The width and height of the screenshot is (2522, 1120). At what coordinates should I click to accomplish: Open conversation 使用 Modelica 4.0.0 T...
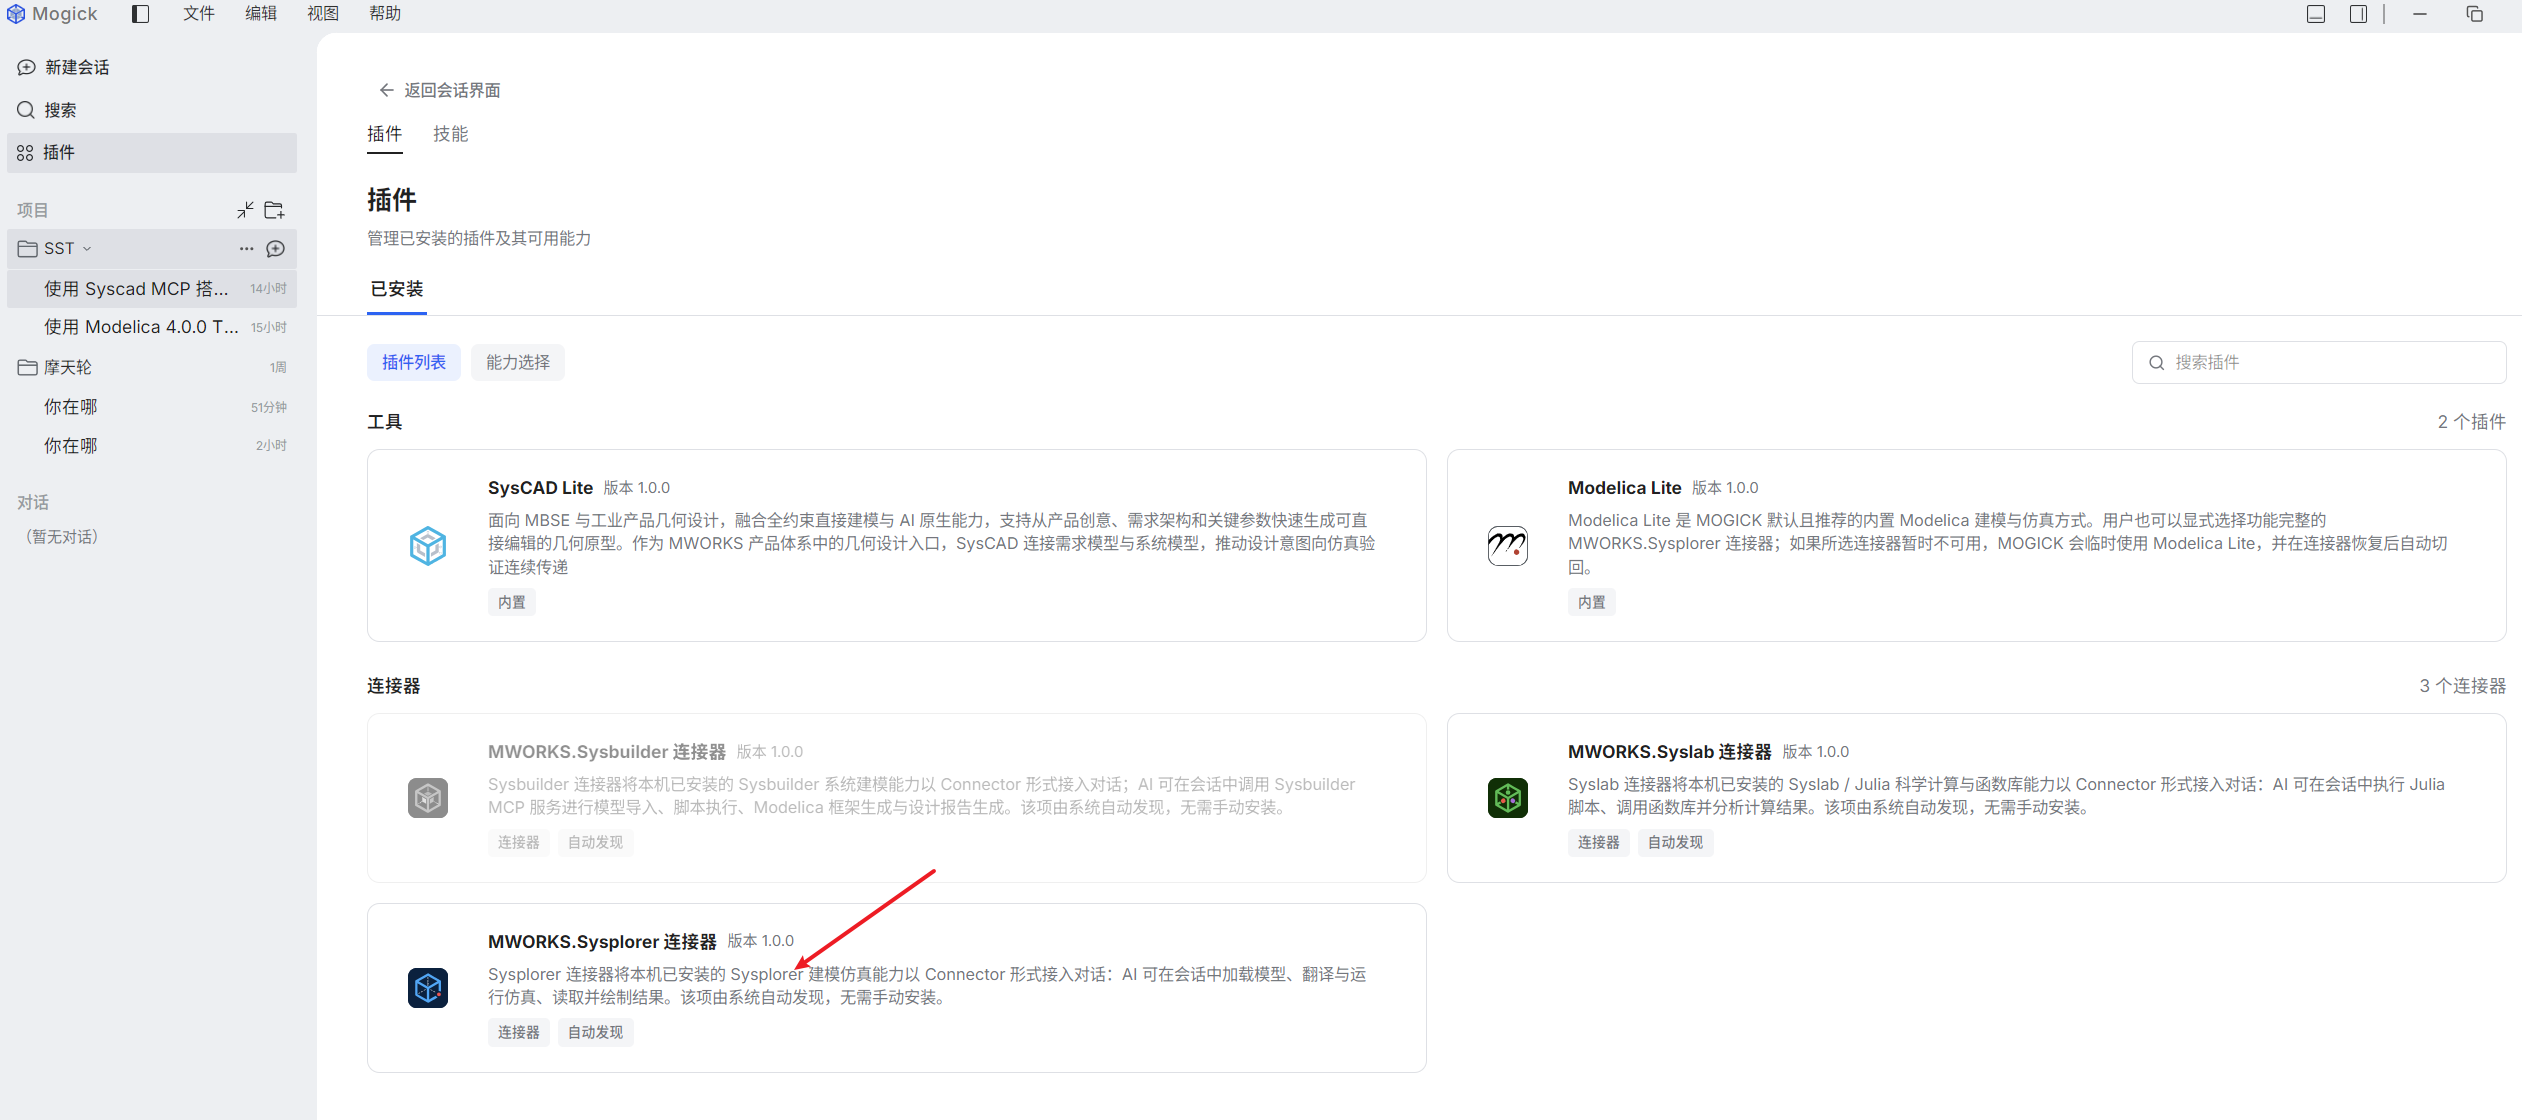[x=152, y=327]
